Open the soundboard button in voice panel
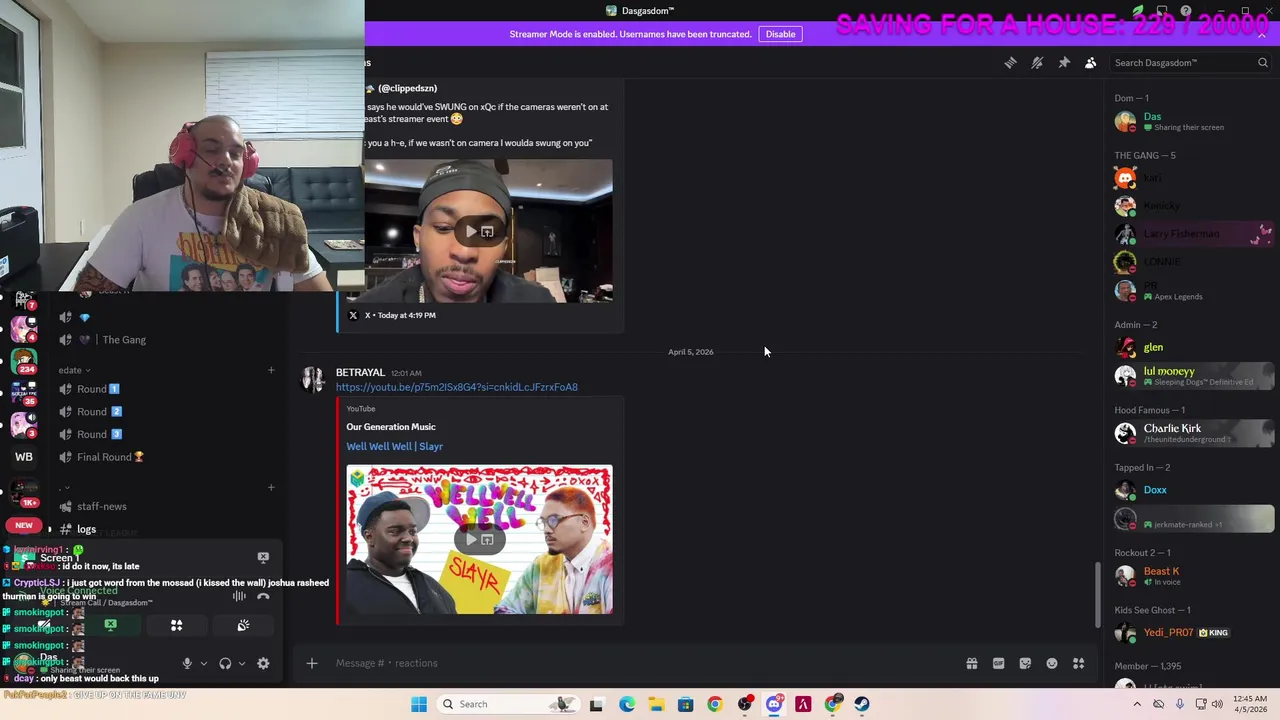Image resolution: width=1280 pixels, height=720 pixels. 243,626
